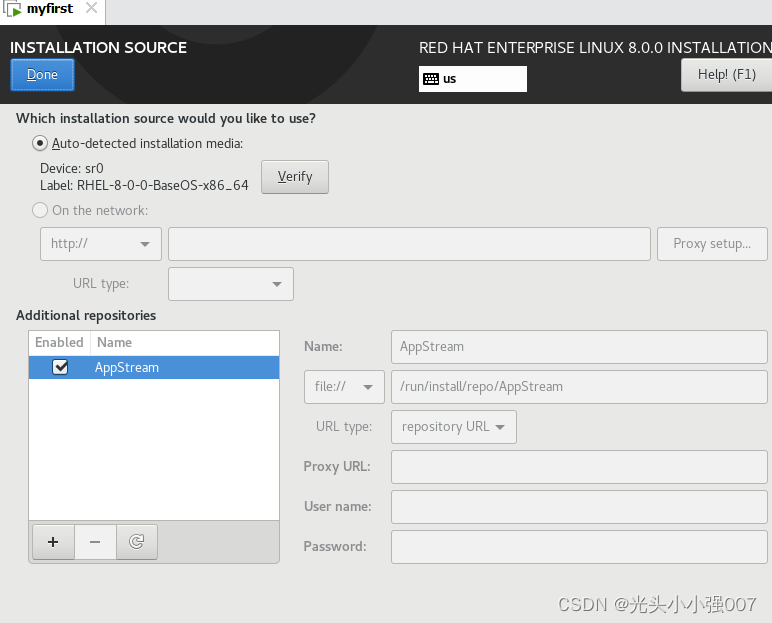Click the remove repository minus icon
Viewport: 772px width, 623px height.
[x=95, y=542]
